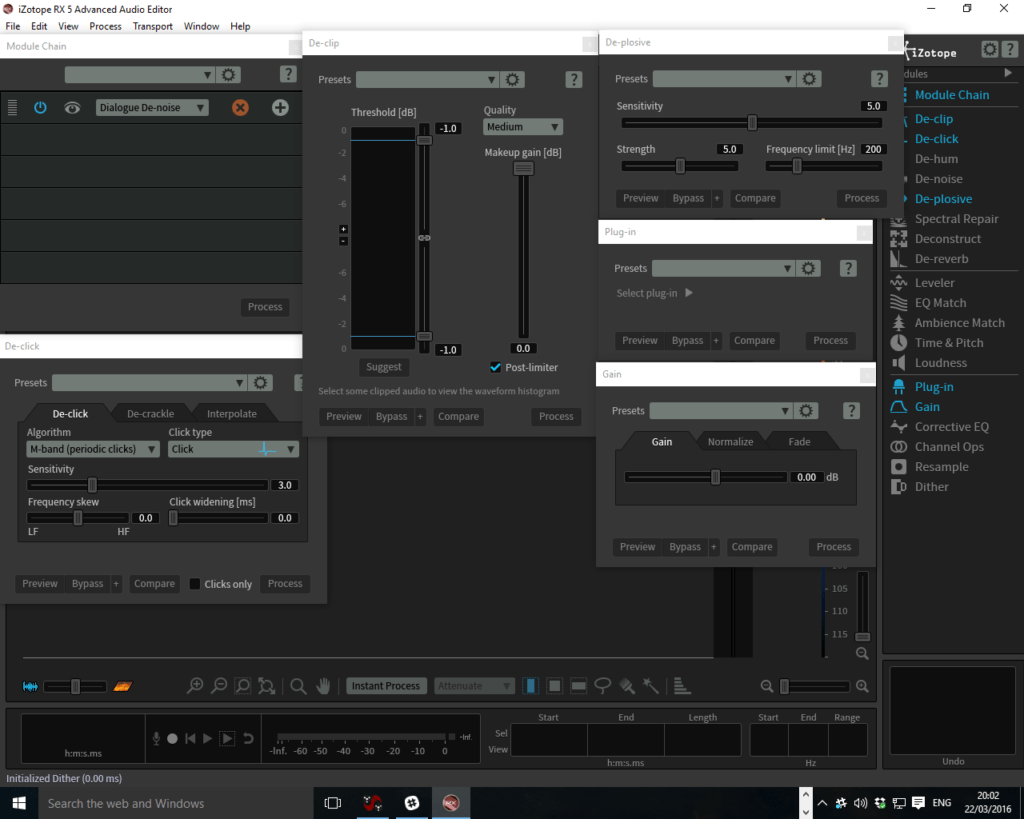
Task: Remove the Dialogue De-noise chain step
Action: tap(240, 107)
